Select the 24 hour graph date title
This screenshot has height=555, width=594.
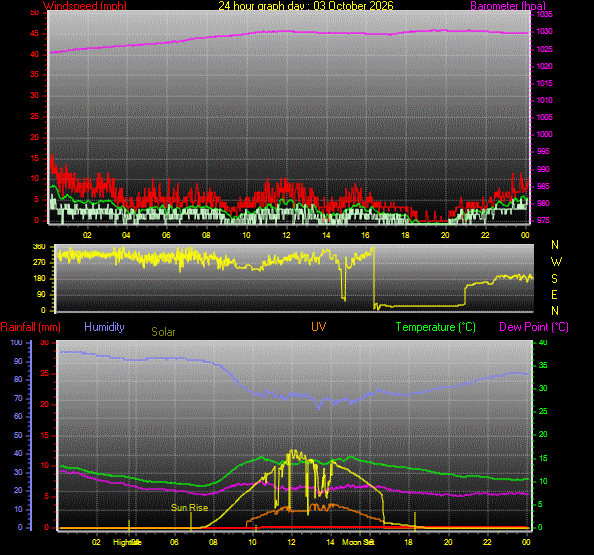tap(306, 6)
